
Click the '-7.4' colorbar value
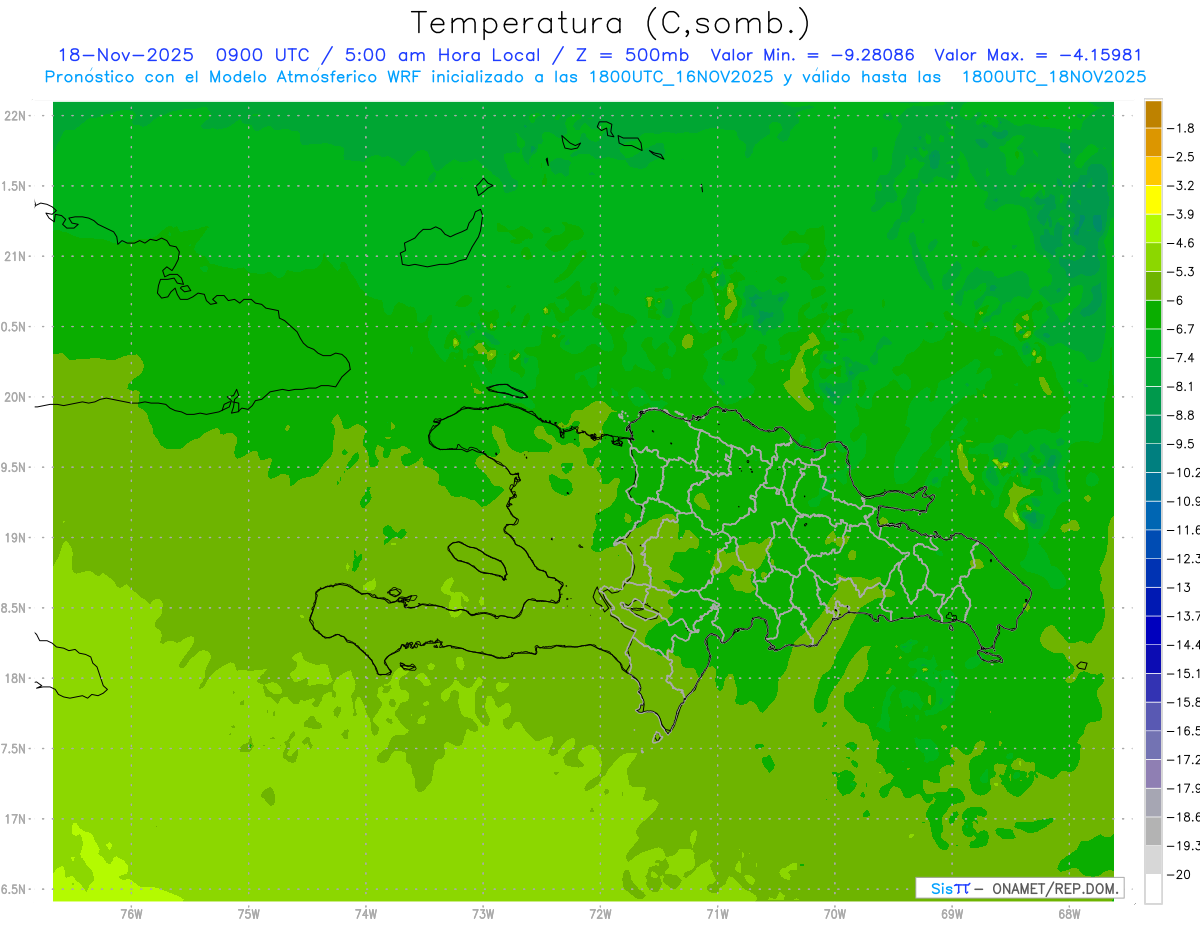click(1182, 357)
